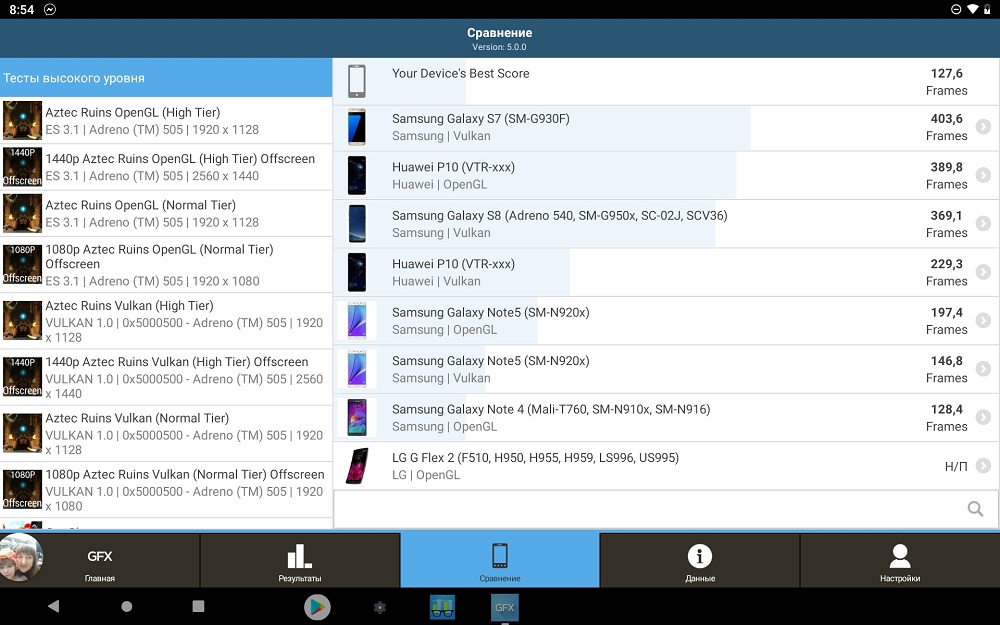Open details arrow for Samsung Galaxy S7

tap(983, 127)
